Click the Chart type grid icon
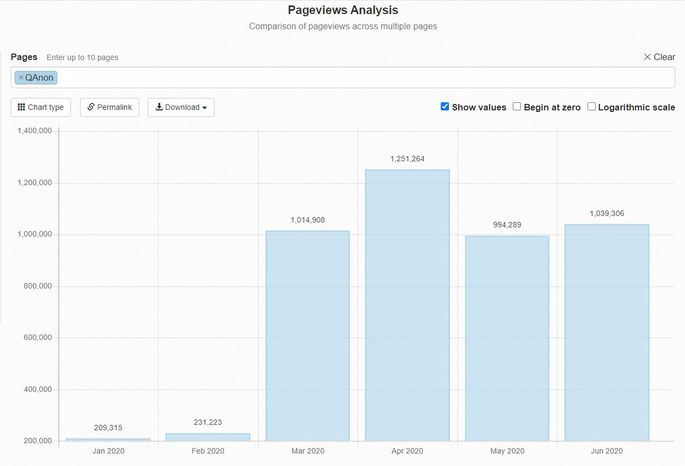Viewport: 685px width, 466px height. (x=21, y=107)
